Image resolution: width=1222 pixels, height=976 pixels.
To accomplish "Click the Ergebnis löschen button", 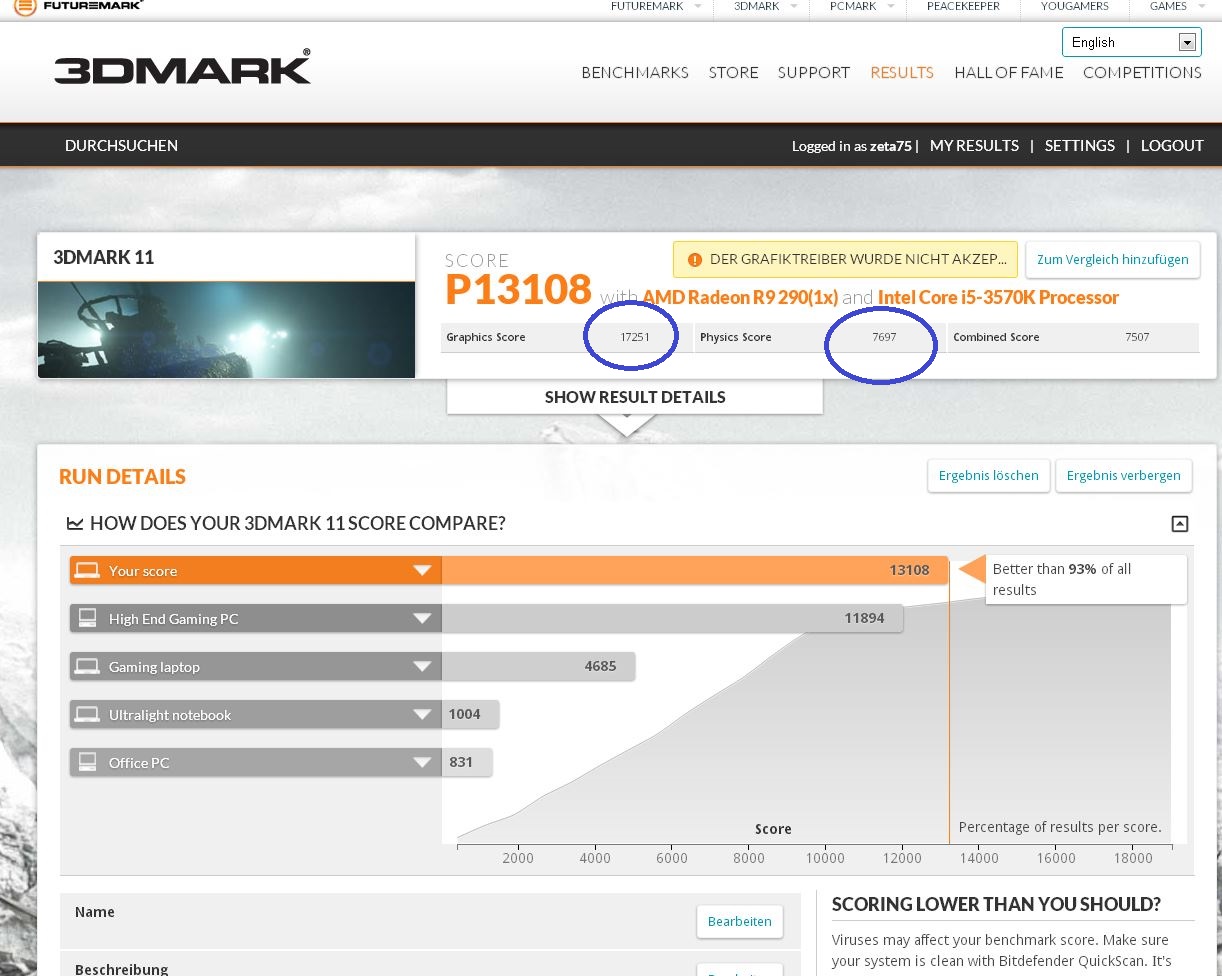I will (989, 475).
